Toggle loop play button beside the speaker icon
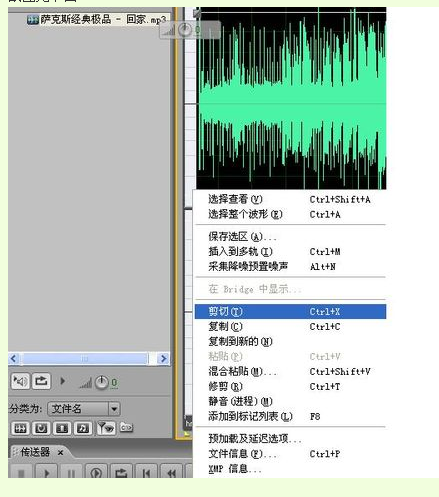 pos(41,381)
